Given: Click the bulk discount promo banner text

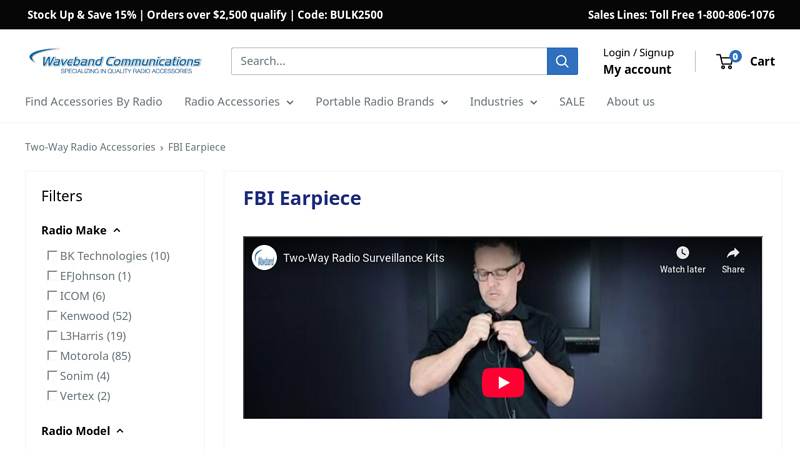Looking at the screenshot, I should point(205,15).
